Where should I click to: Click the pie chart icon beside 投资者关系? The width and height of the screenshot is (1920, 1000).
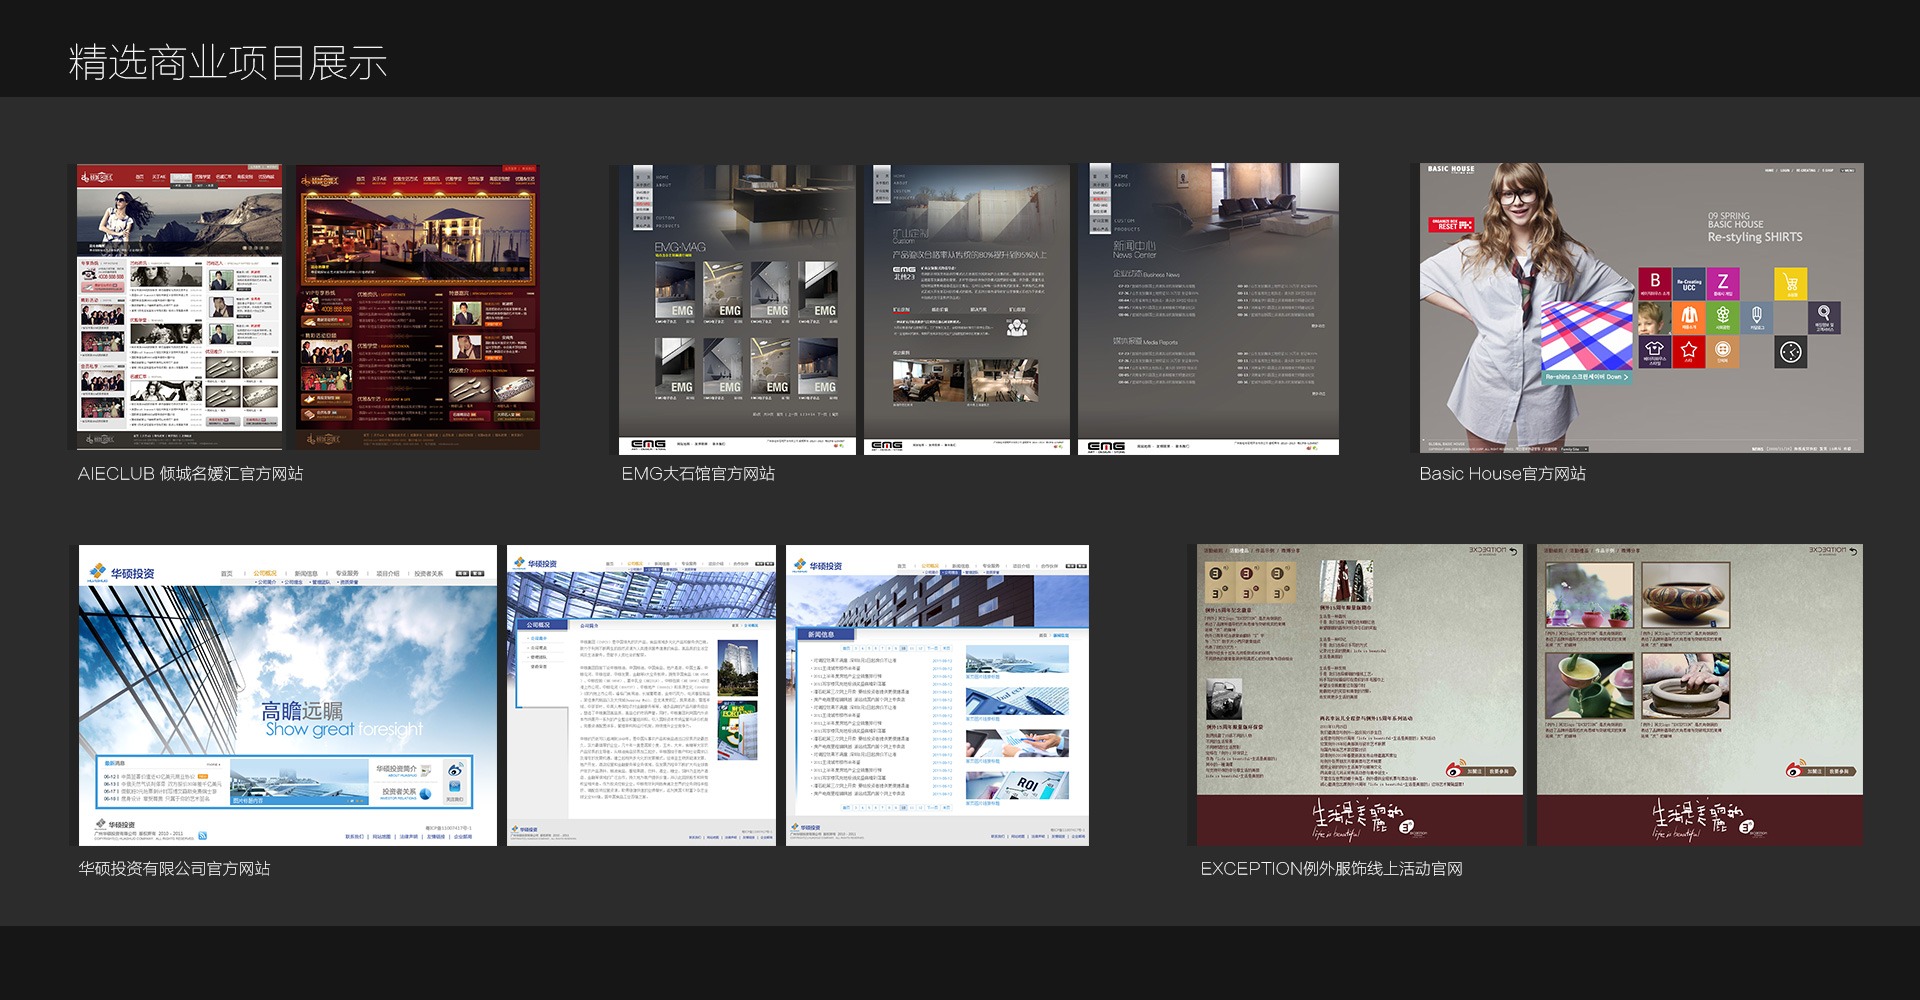pyautogui.click(x=426, y=794)
